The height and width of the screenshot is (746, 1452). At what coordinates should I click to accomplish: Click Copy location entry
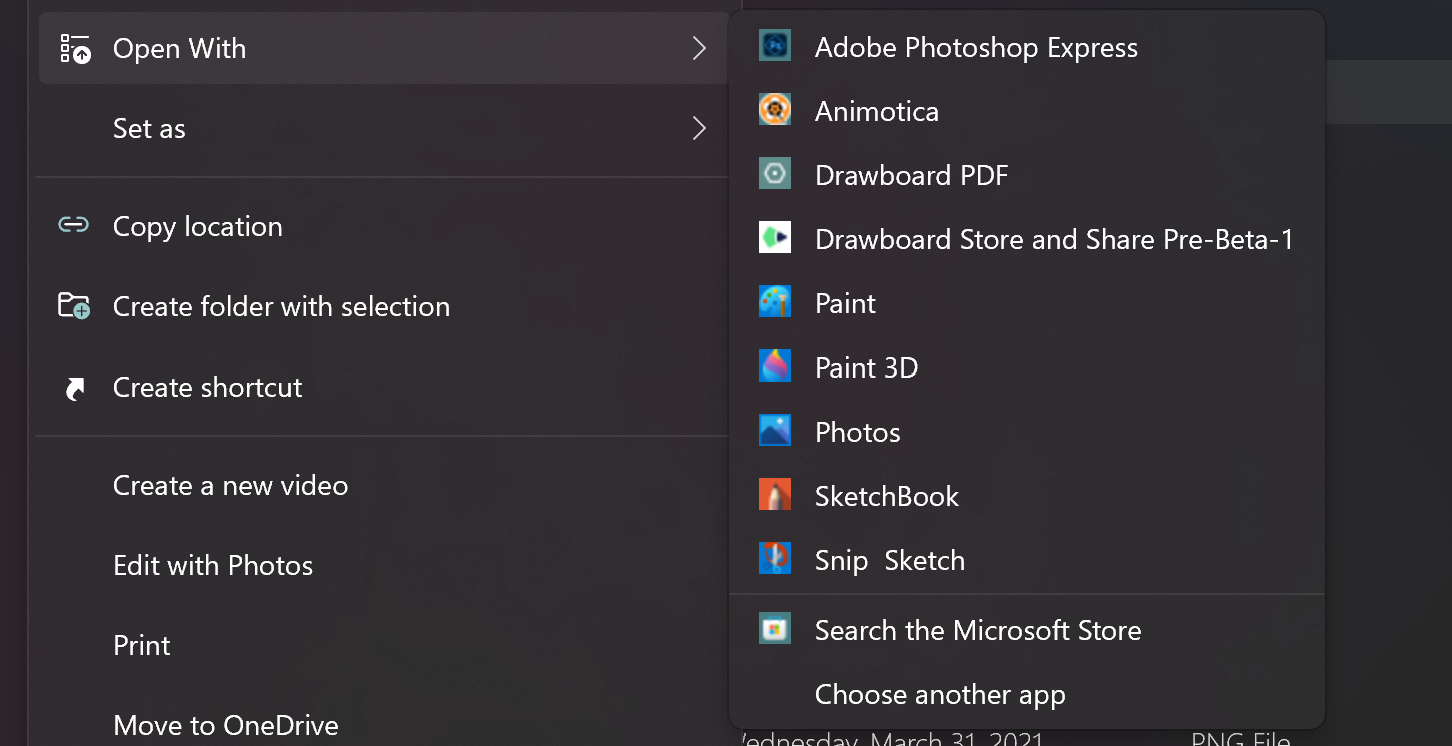pos(384,226)
